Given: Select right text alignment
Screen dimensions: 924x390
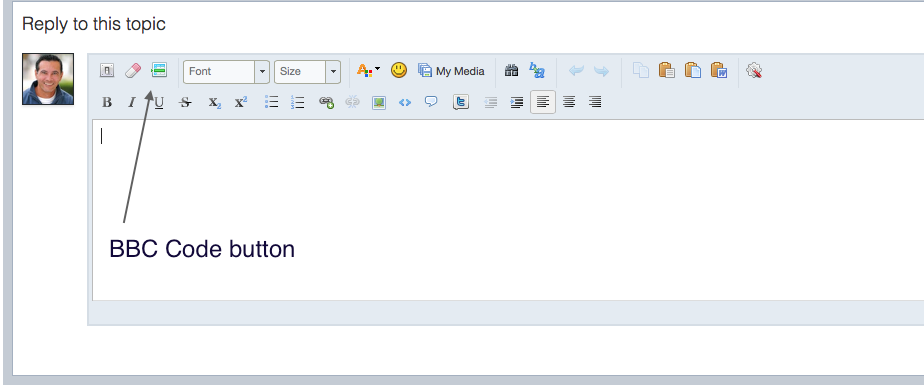Looking at the screenshot, I should [x=595, y=103].
